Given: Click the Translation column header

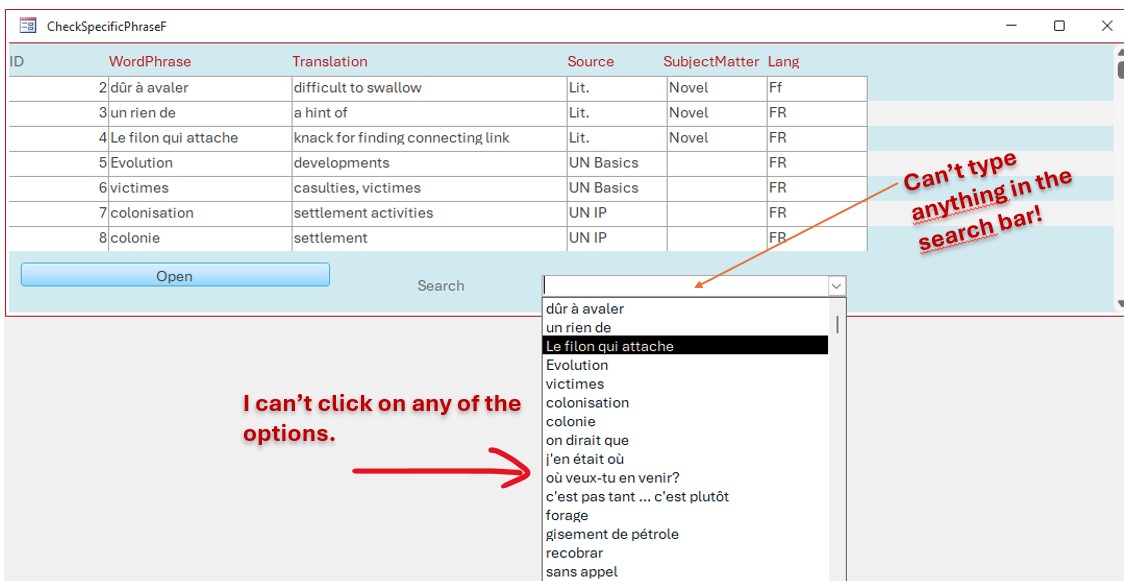Looking at the screenshot, I should point(331,61).
